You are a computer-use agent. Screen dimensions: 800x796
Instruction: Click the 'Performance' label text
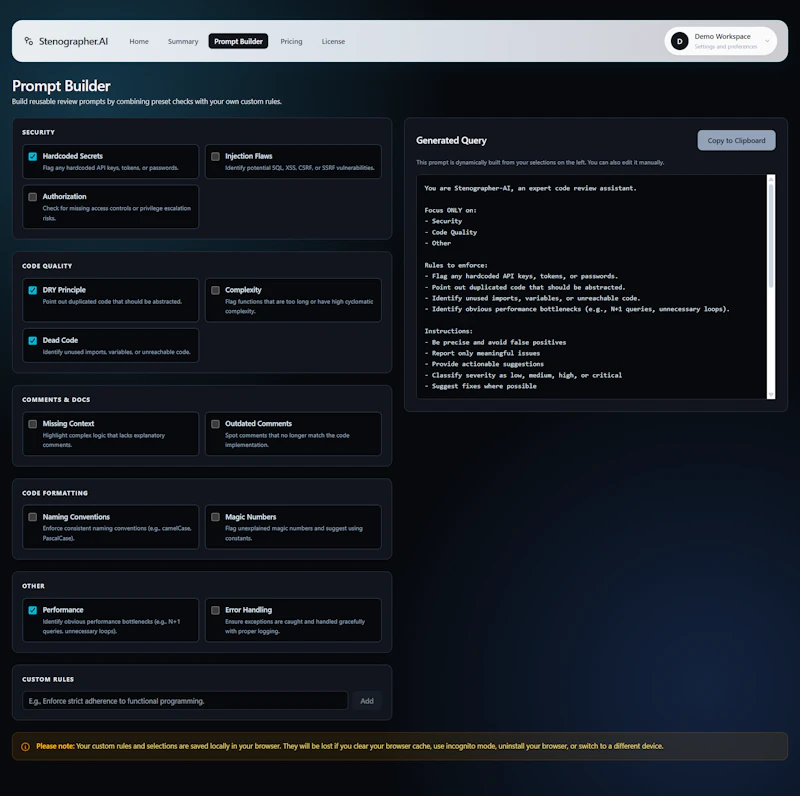pyautogui.click(x=63, y=610)
